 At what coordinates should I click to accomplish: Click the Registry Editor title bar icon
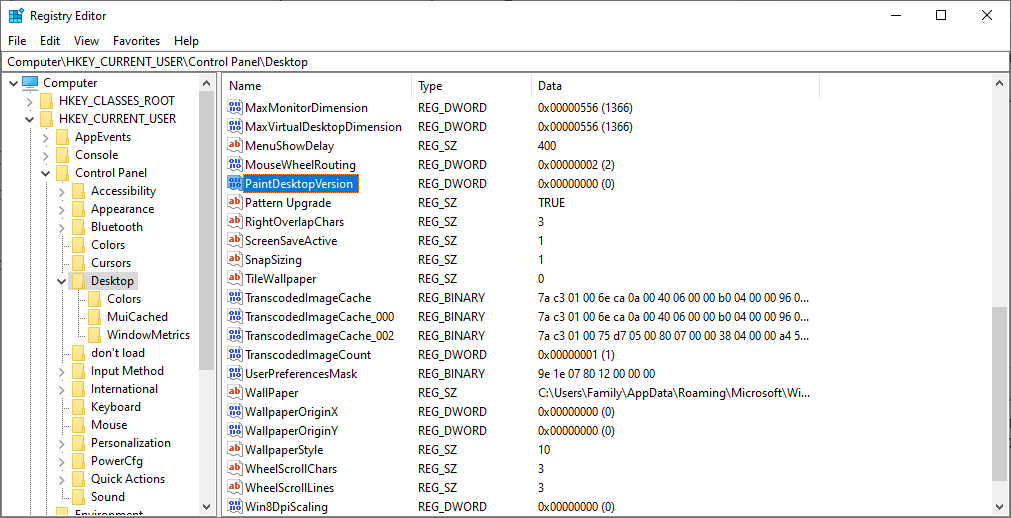[x=16, y=15]
